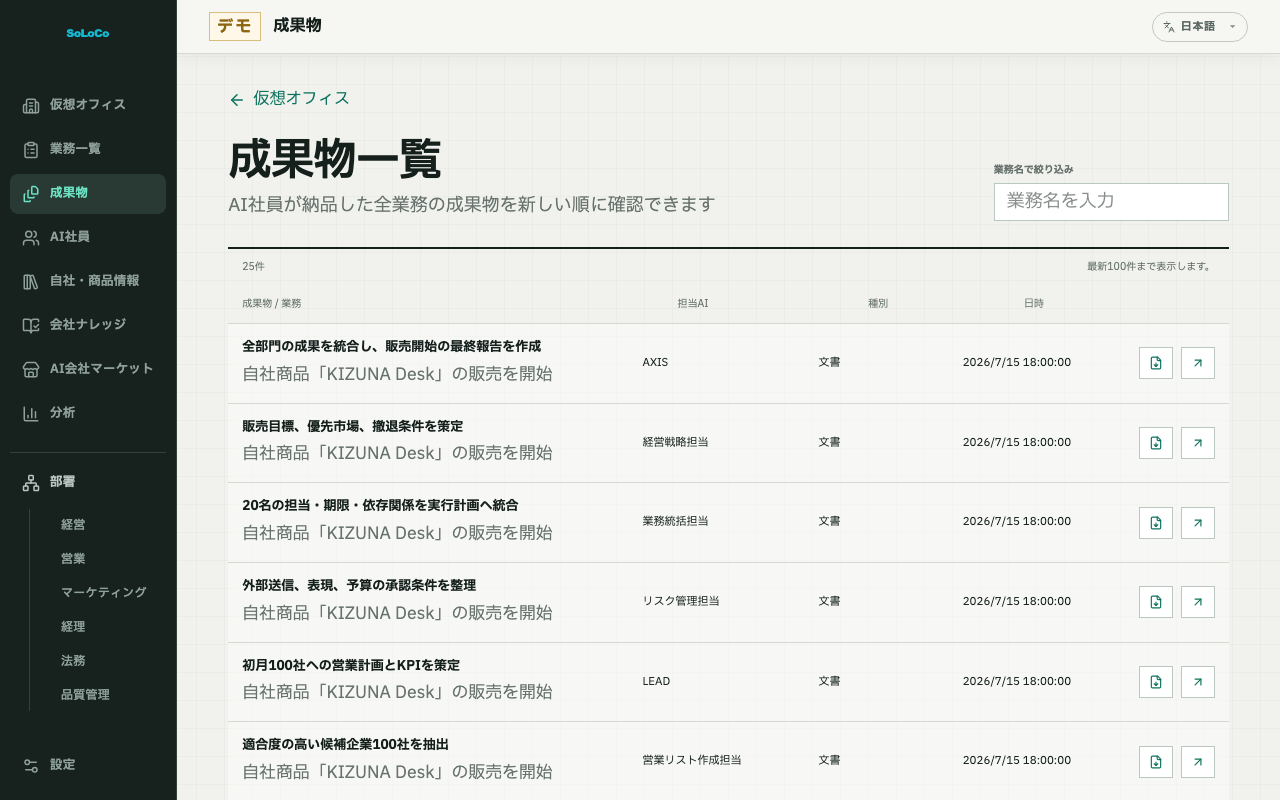1280x800 pixels.
Task: Expand the 部署 section in sidebar
Action: click(x=88, y=482)
